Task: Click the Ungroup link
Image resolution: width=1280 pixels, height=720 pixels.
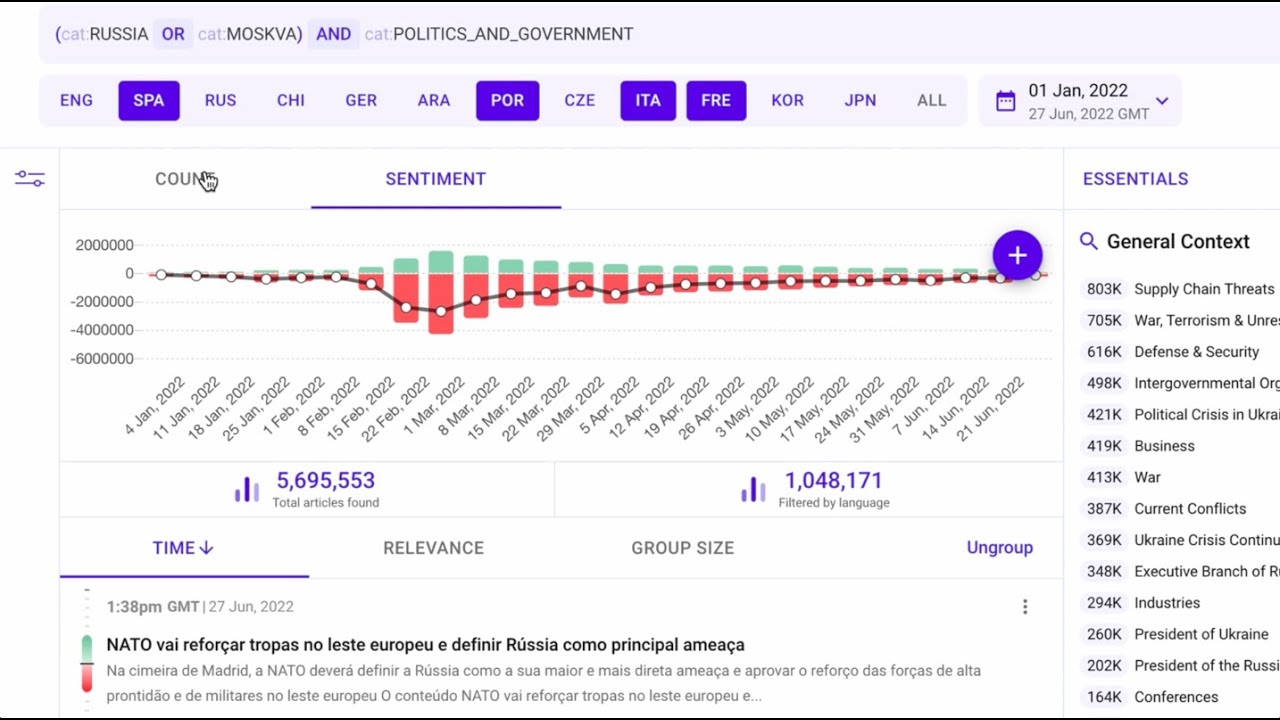Action: pyautogui.click(x=999, y=548)
